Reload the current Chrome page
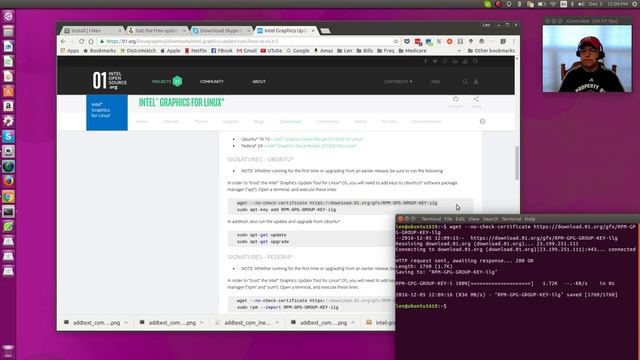Viewport: 640px width, 360px height. (x=82, y=41)
